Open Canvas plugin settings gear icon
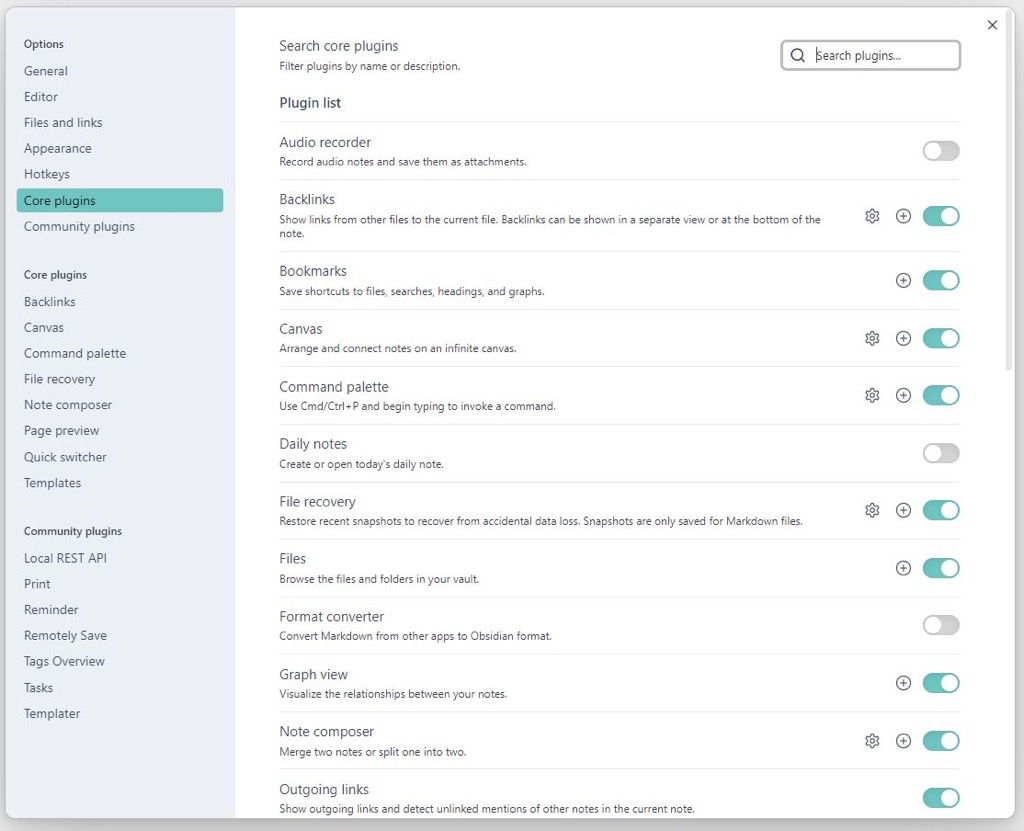 (x=872, y=338)
